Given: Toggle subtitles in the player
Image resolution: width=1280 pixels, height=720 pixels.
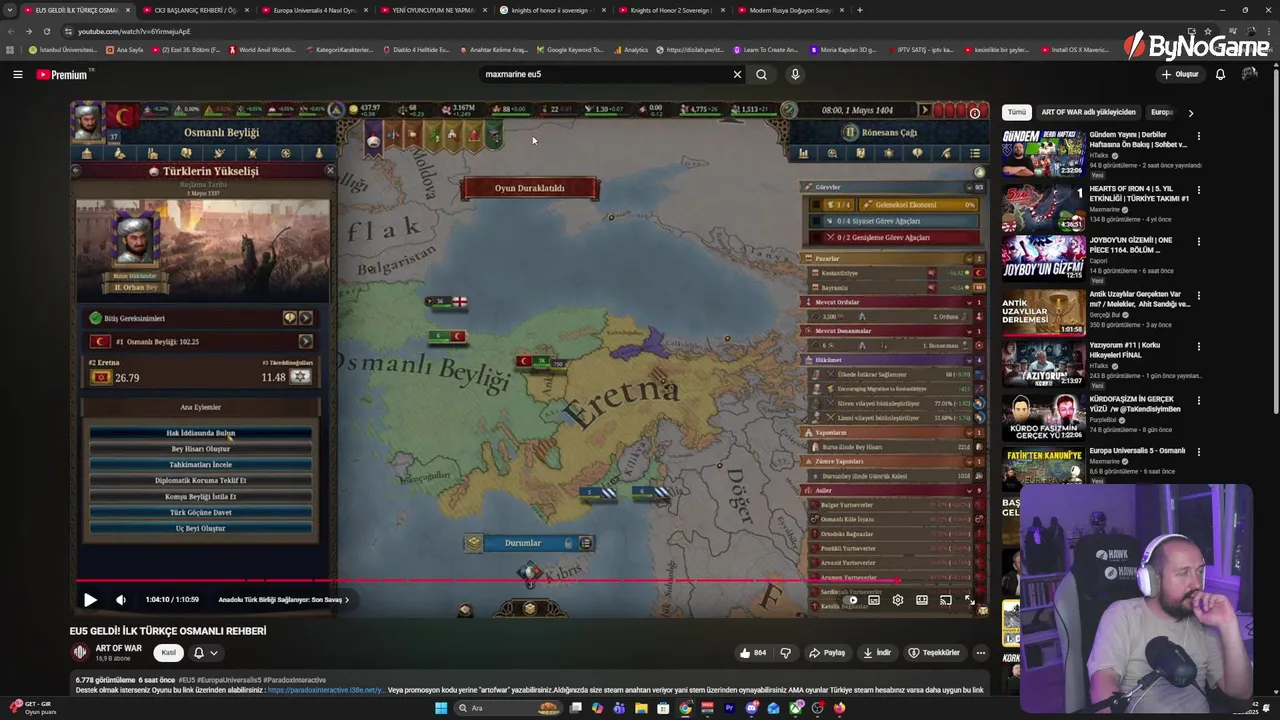Looking at the screenshot, I should 874,600.
